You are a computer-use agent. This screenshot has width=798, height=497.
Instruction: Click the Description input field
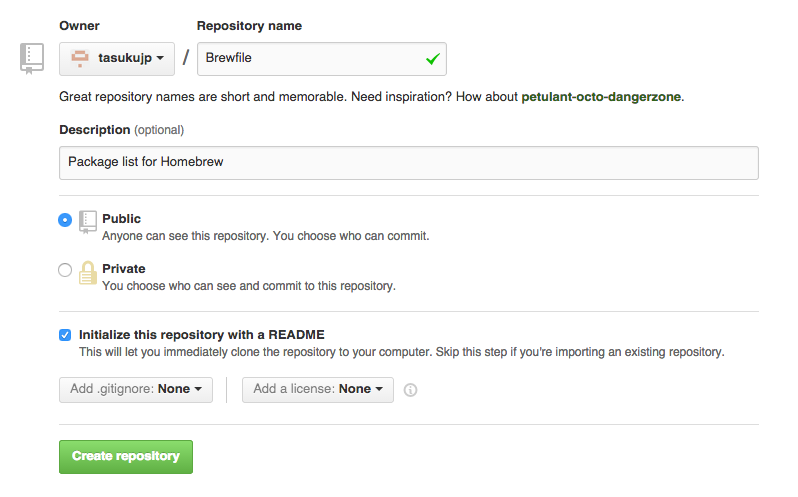[x=409, y=163]
